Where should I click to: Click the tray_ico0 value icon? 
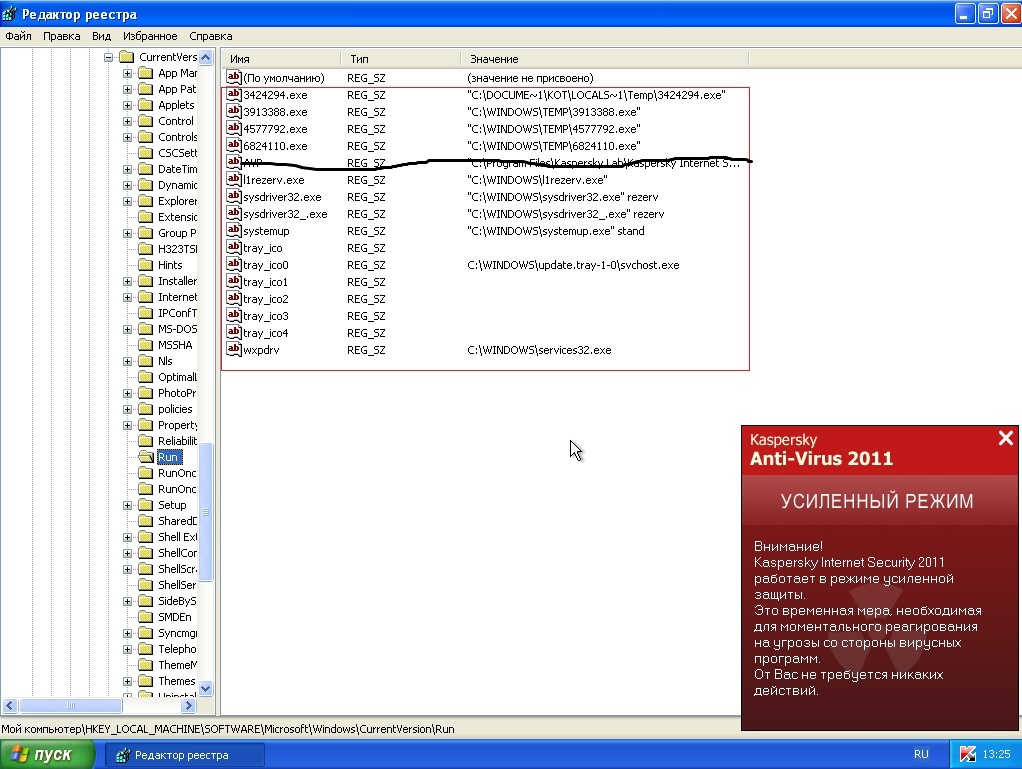point(234,265)
